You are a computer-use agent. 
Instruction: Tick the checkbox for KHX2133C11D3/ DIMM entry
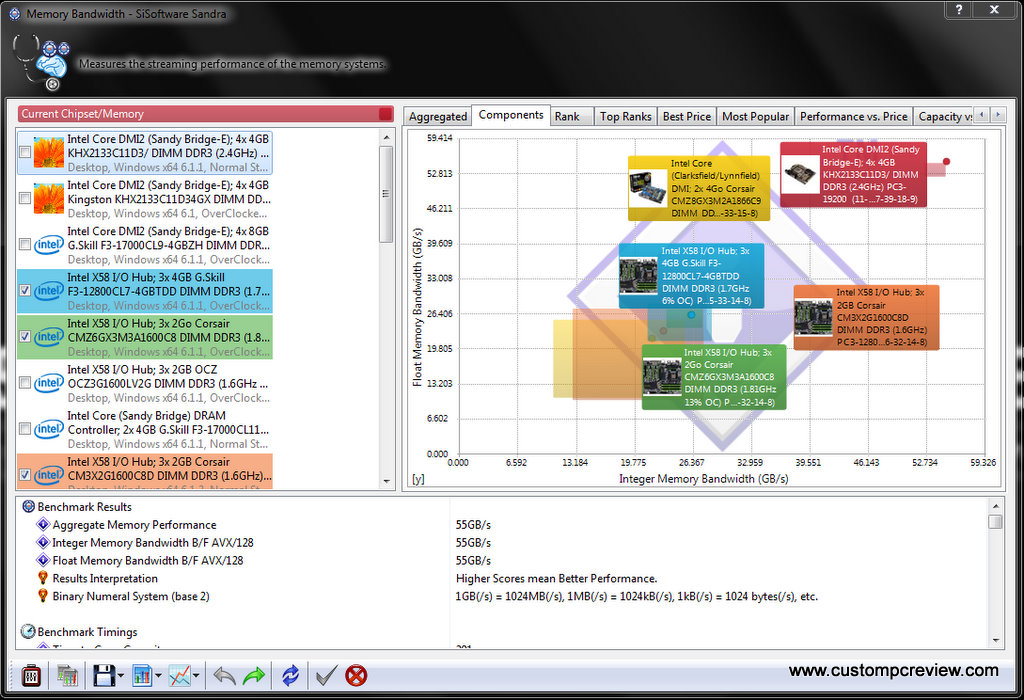(x=25, y=152)
